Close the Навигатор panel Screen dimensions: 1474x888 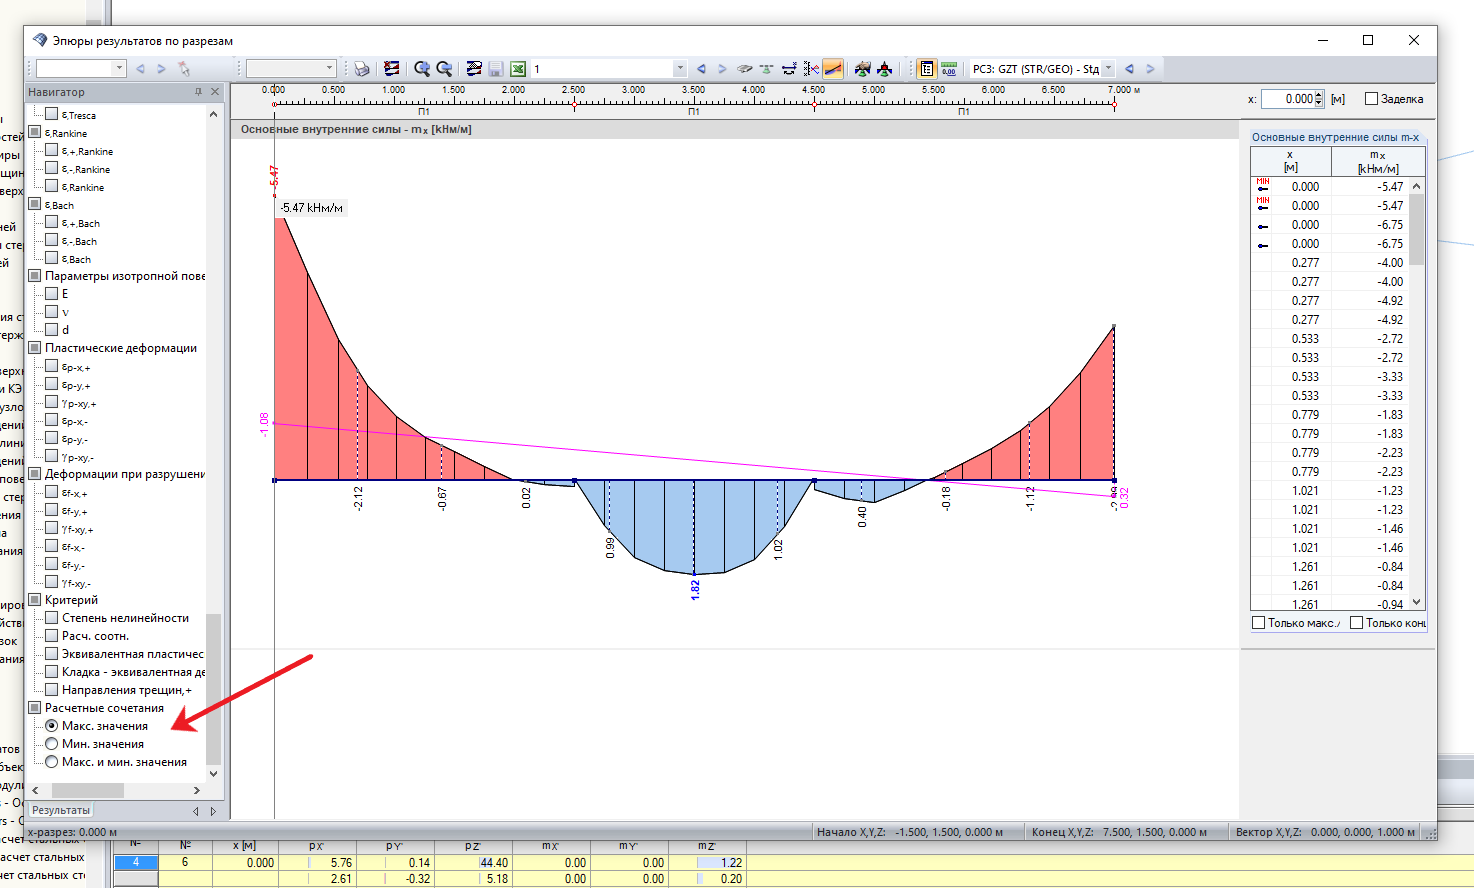pyautogui.click(x=215, y=92)
